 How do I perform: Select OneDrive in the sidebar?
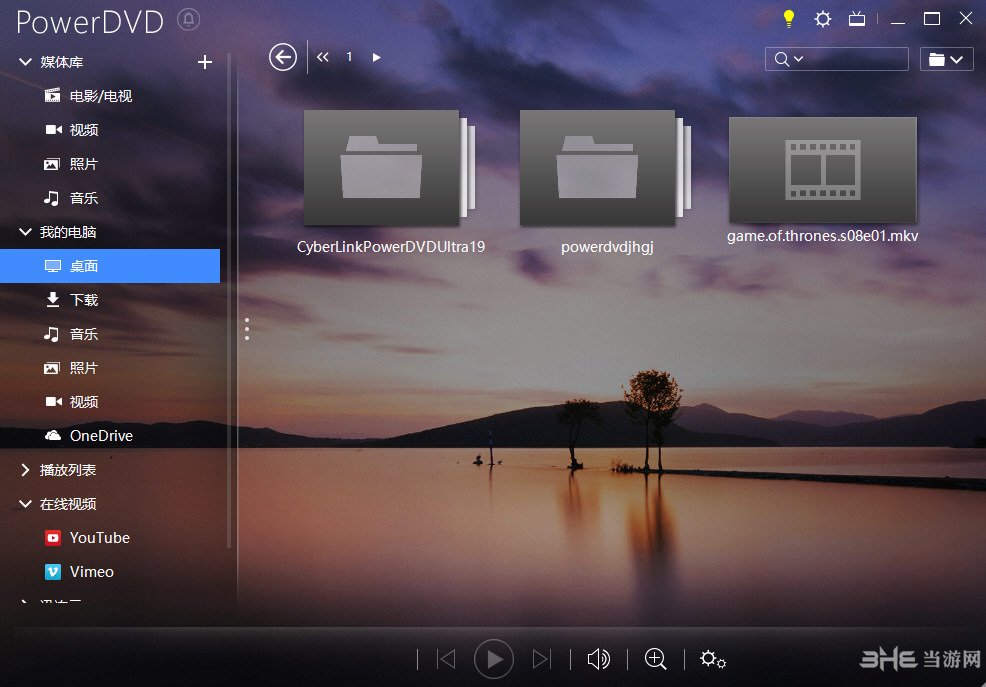point(98,435)
